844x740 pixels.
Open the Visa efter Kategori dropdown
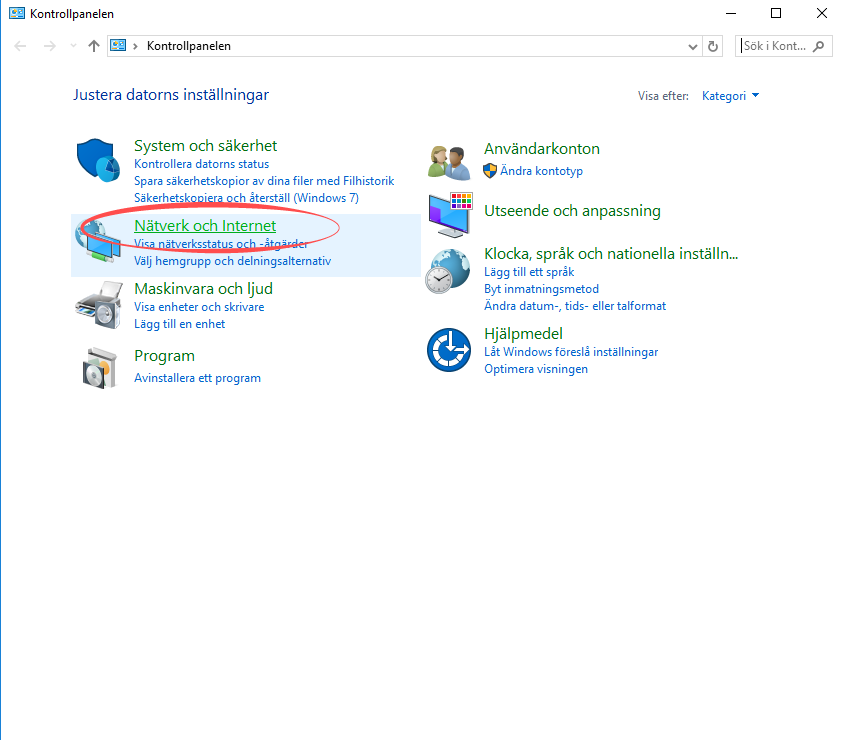[730, 96]
